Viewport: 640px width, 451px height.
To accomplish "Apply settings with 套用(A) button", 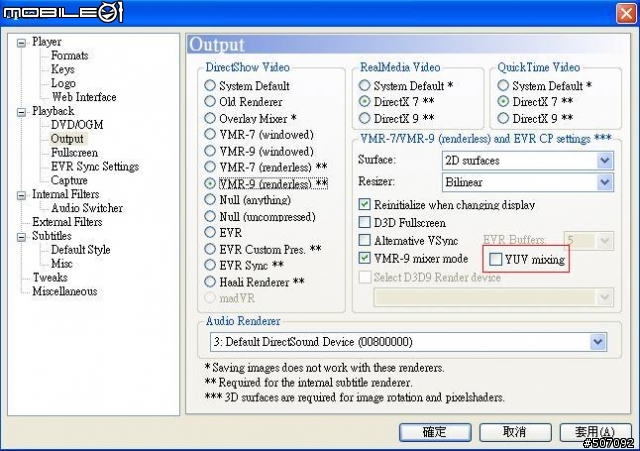I will pos(595,432).
